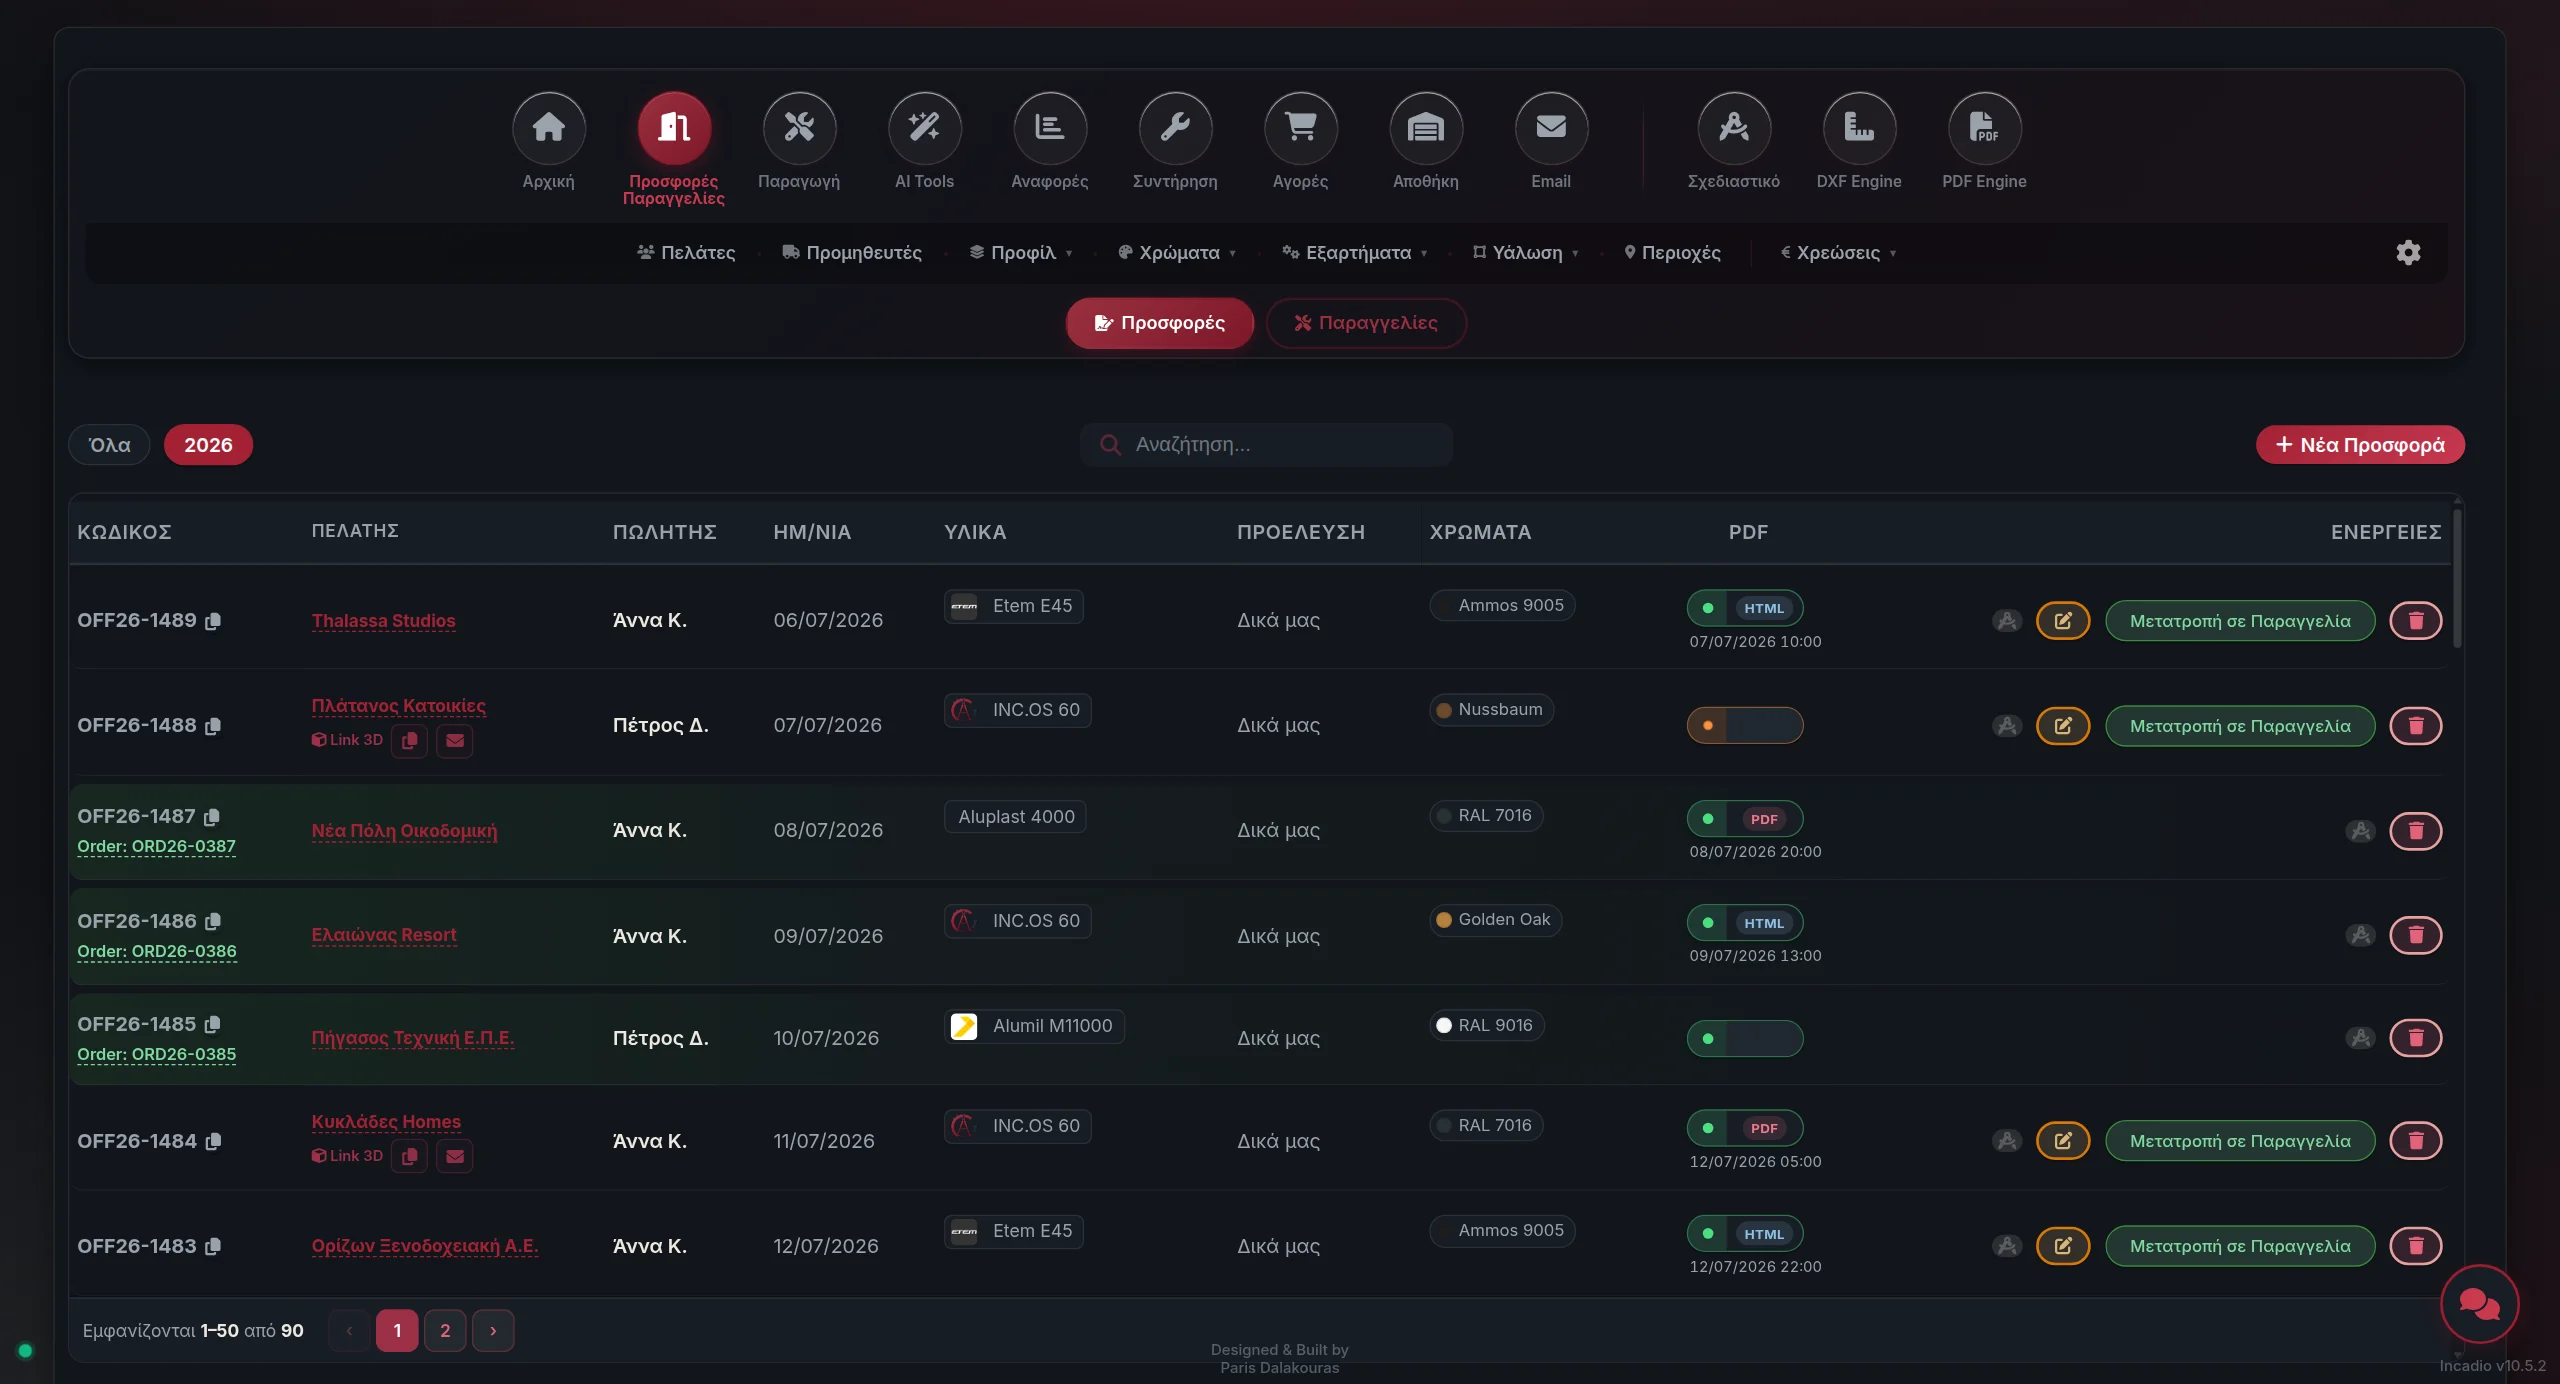Open the Αναφορές chart icon
Screen dimensions: 2560x1384
(1050, 128)
